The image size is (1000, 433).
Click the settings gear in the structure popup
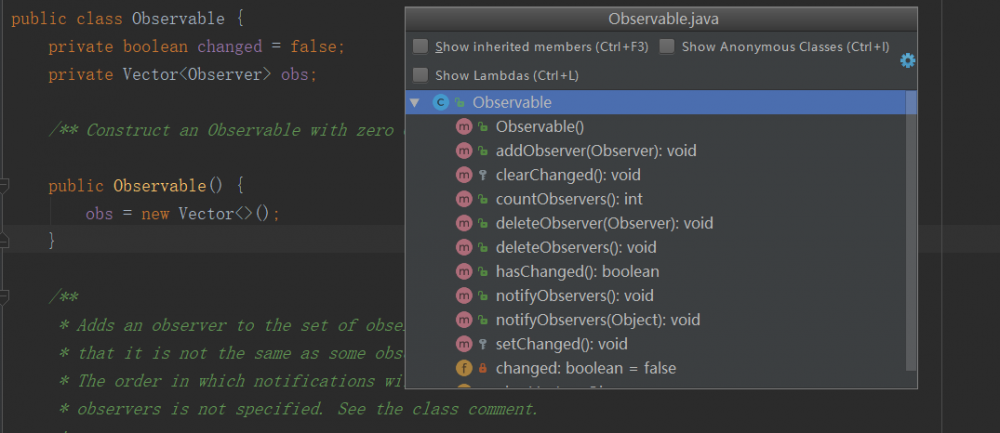tap(907, 61)
